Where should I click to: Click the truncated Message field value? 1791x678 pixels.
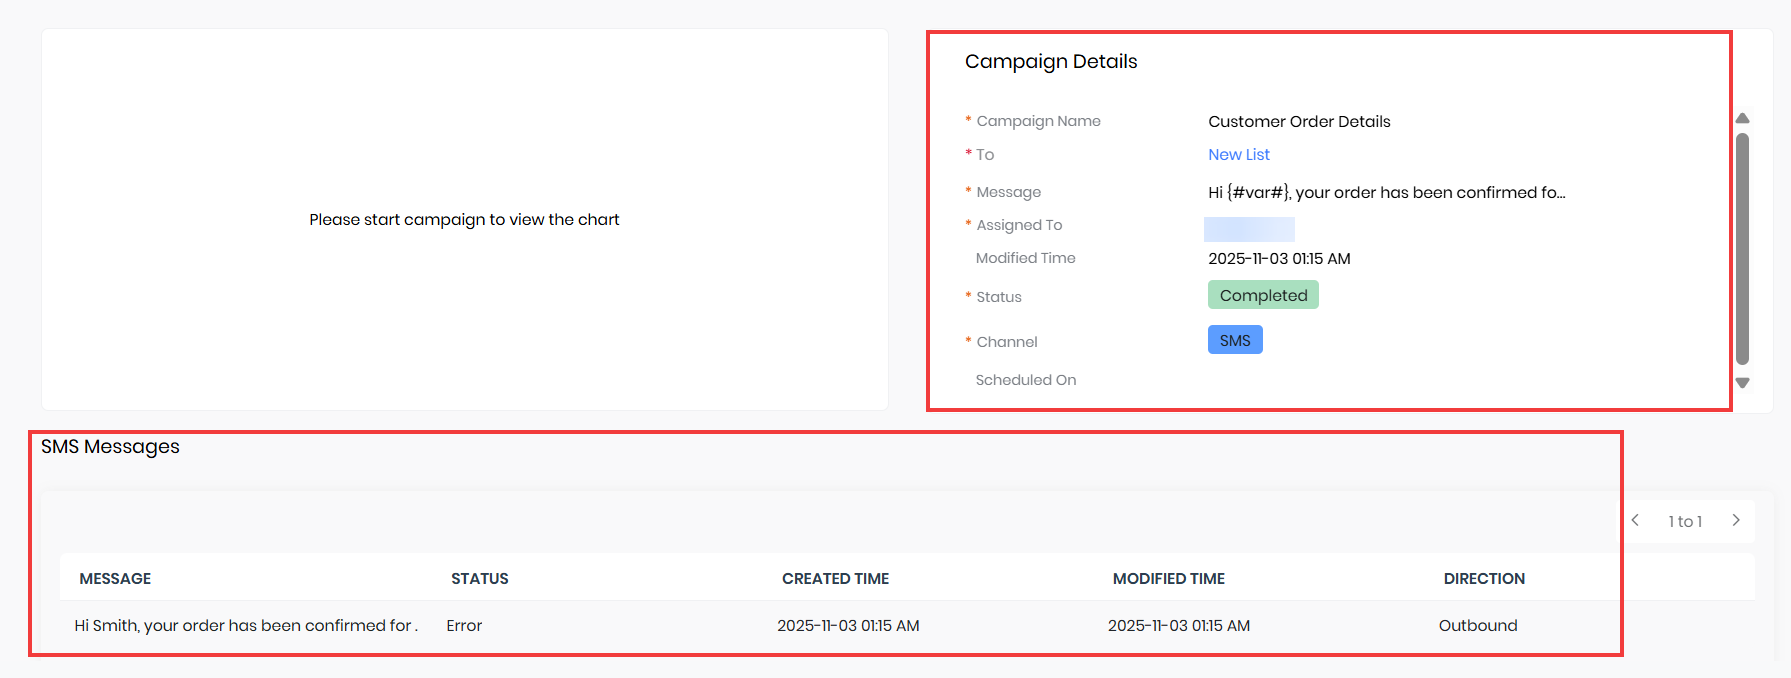1386,193
